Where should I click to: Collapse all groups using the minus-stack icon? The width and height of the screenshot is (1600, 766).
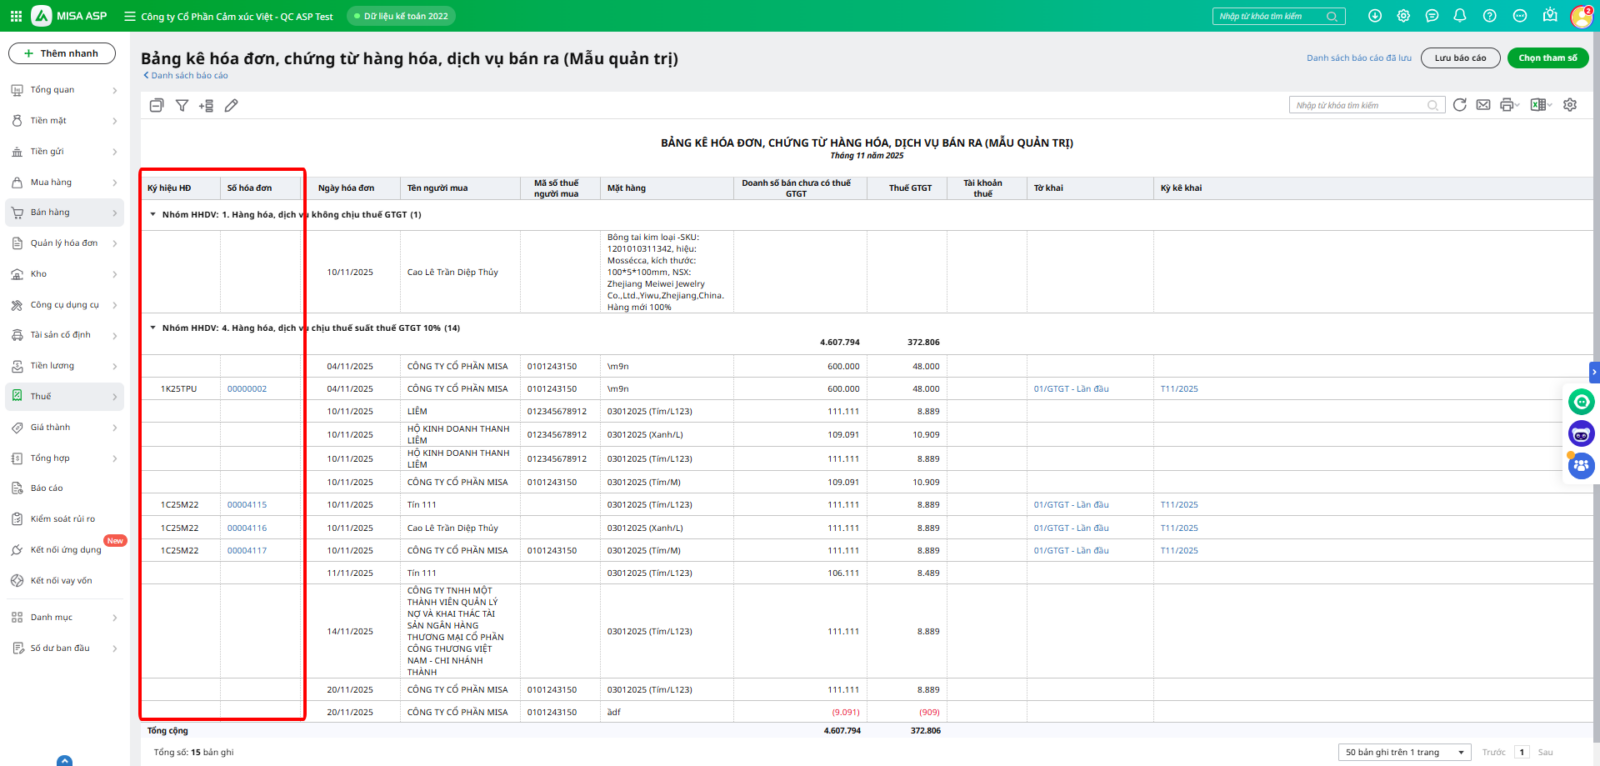pos(157,105)
